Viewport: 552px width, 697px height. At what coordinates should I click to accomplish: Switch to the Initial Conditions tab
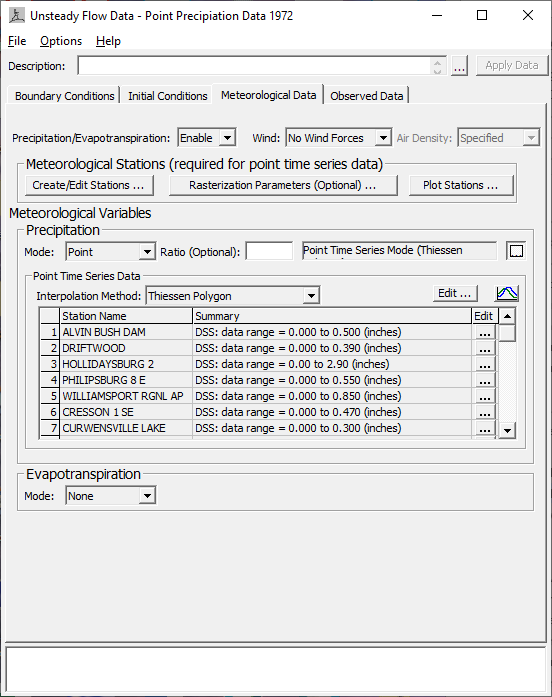168,96
